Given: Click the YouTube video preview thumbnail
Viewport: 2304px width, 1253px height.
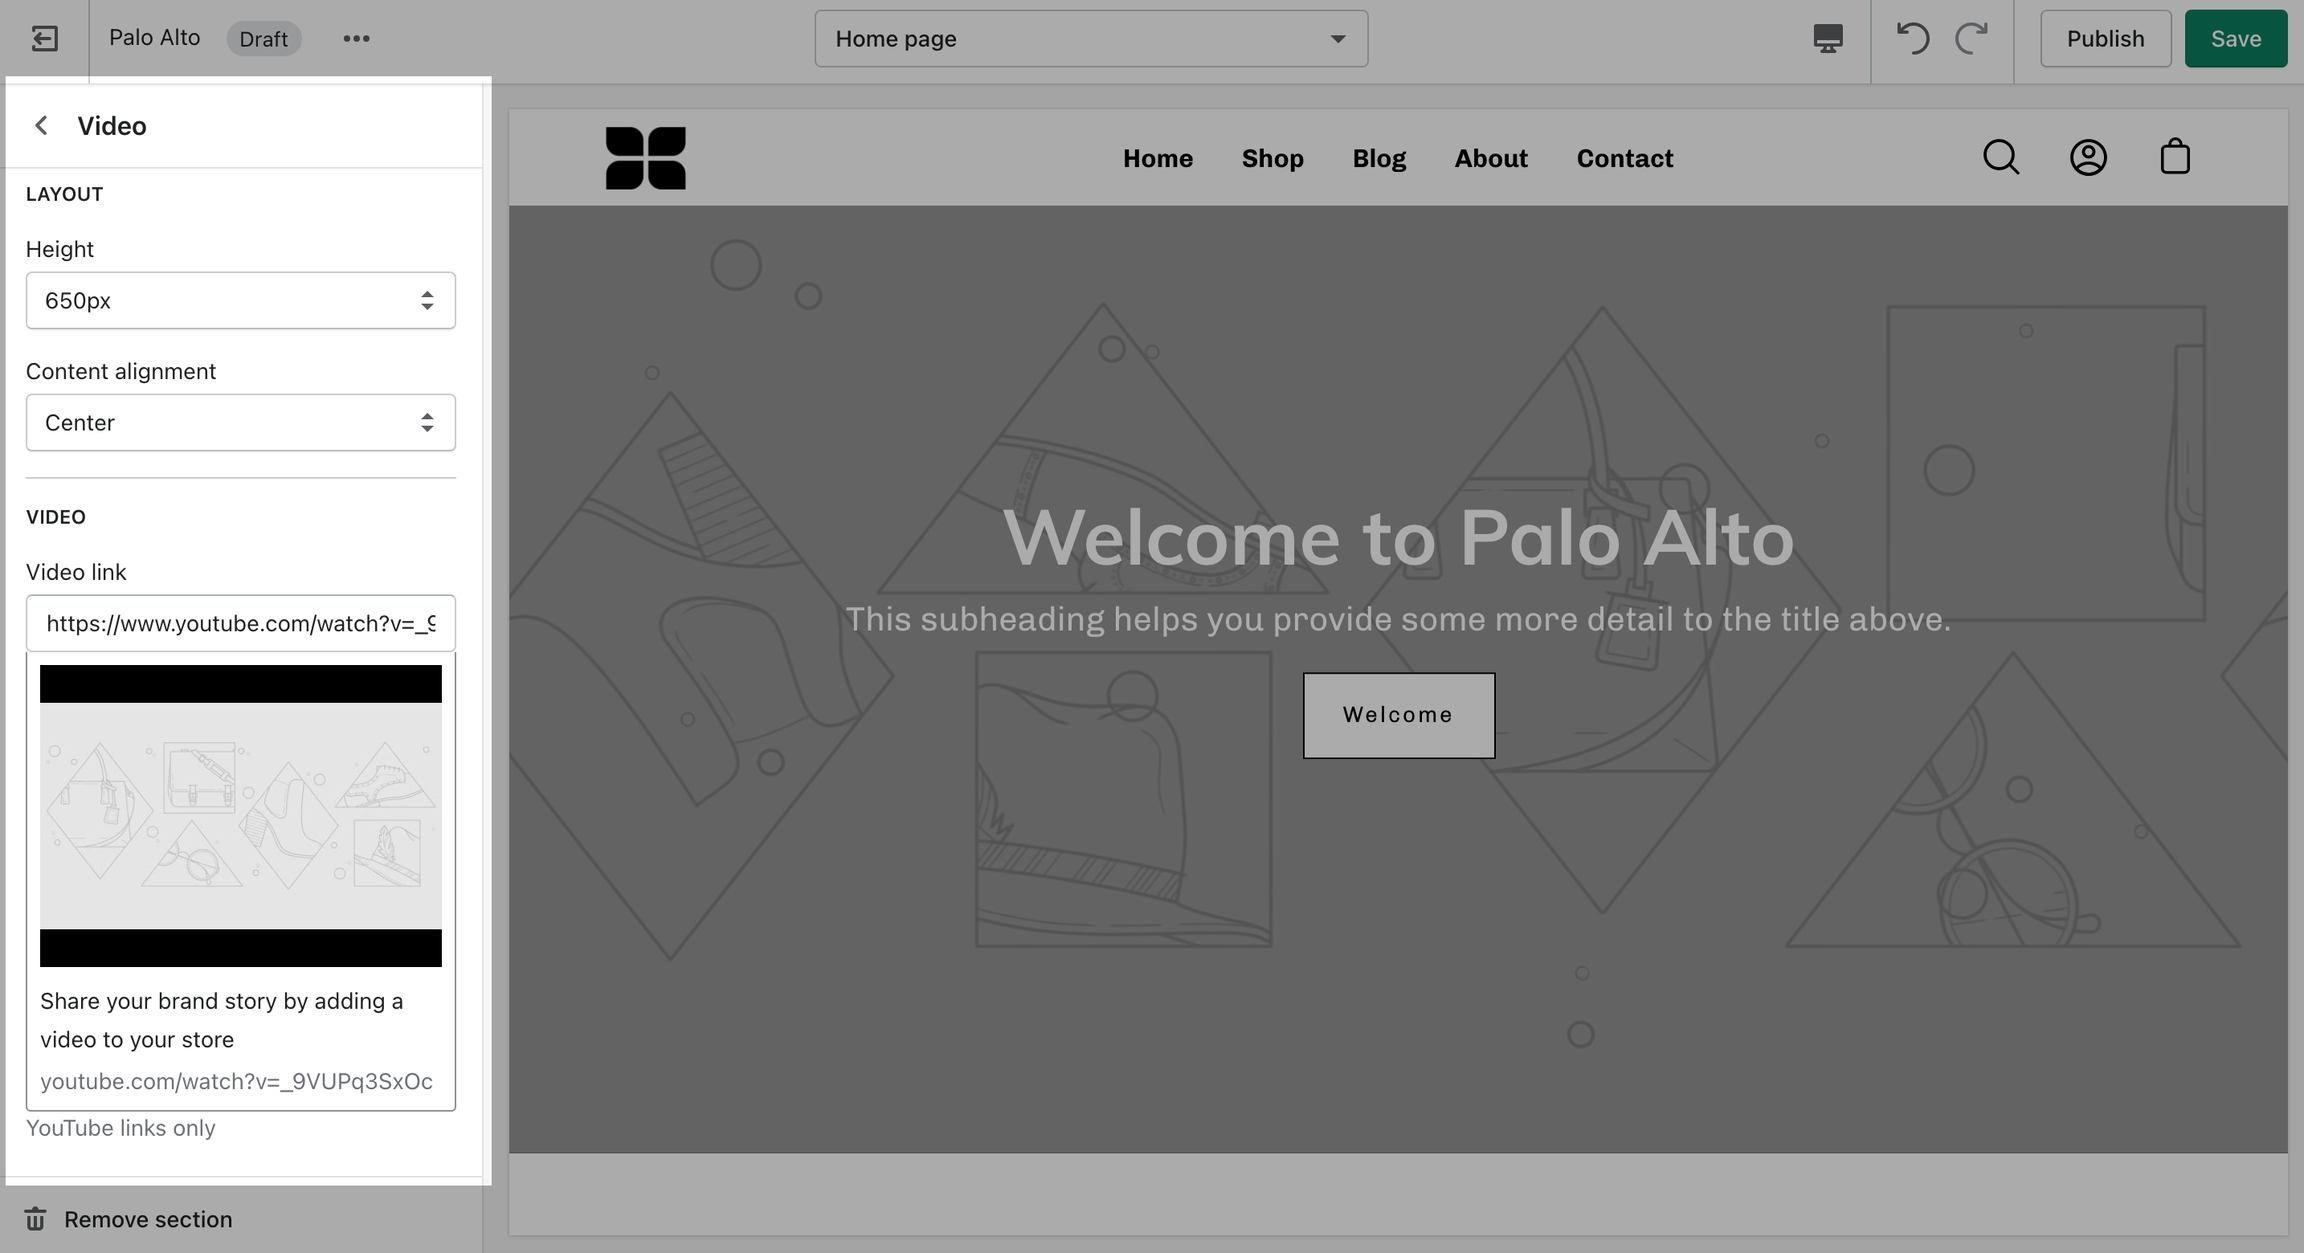Looking at the screenshot, I should pyautogui.click(x=240, y=816).
